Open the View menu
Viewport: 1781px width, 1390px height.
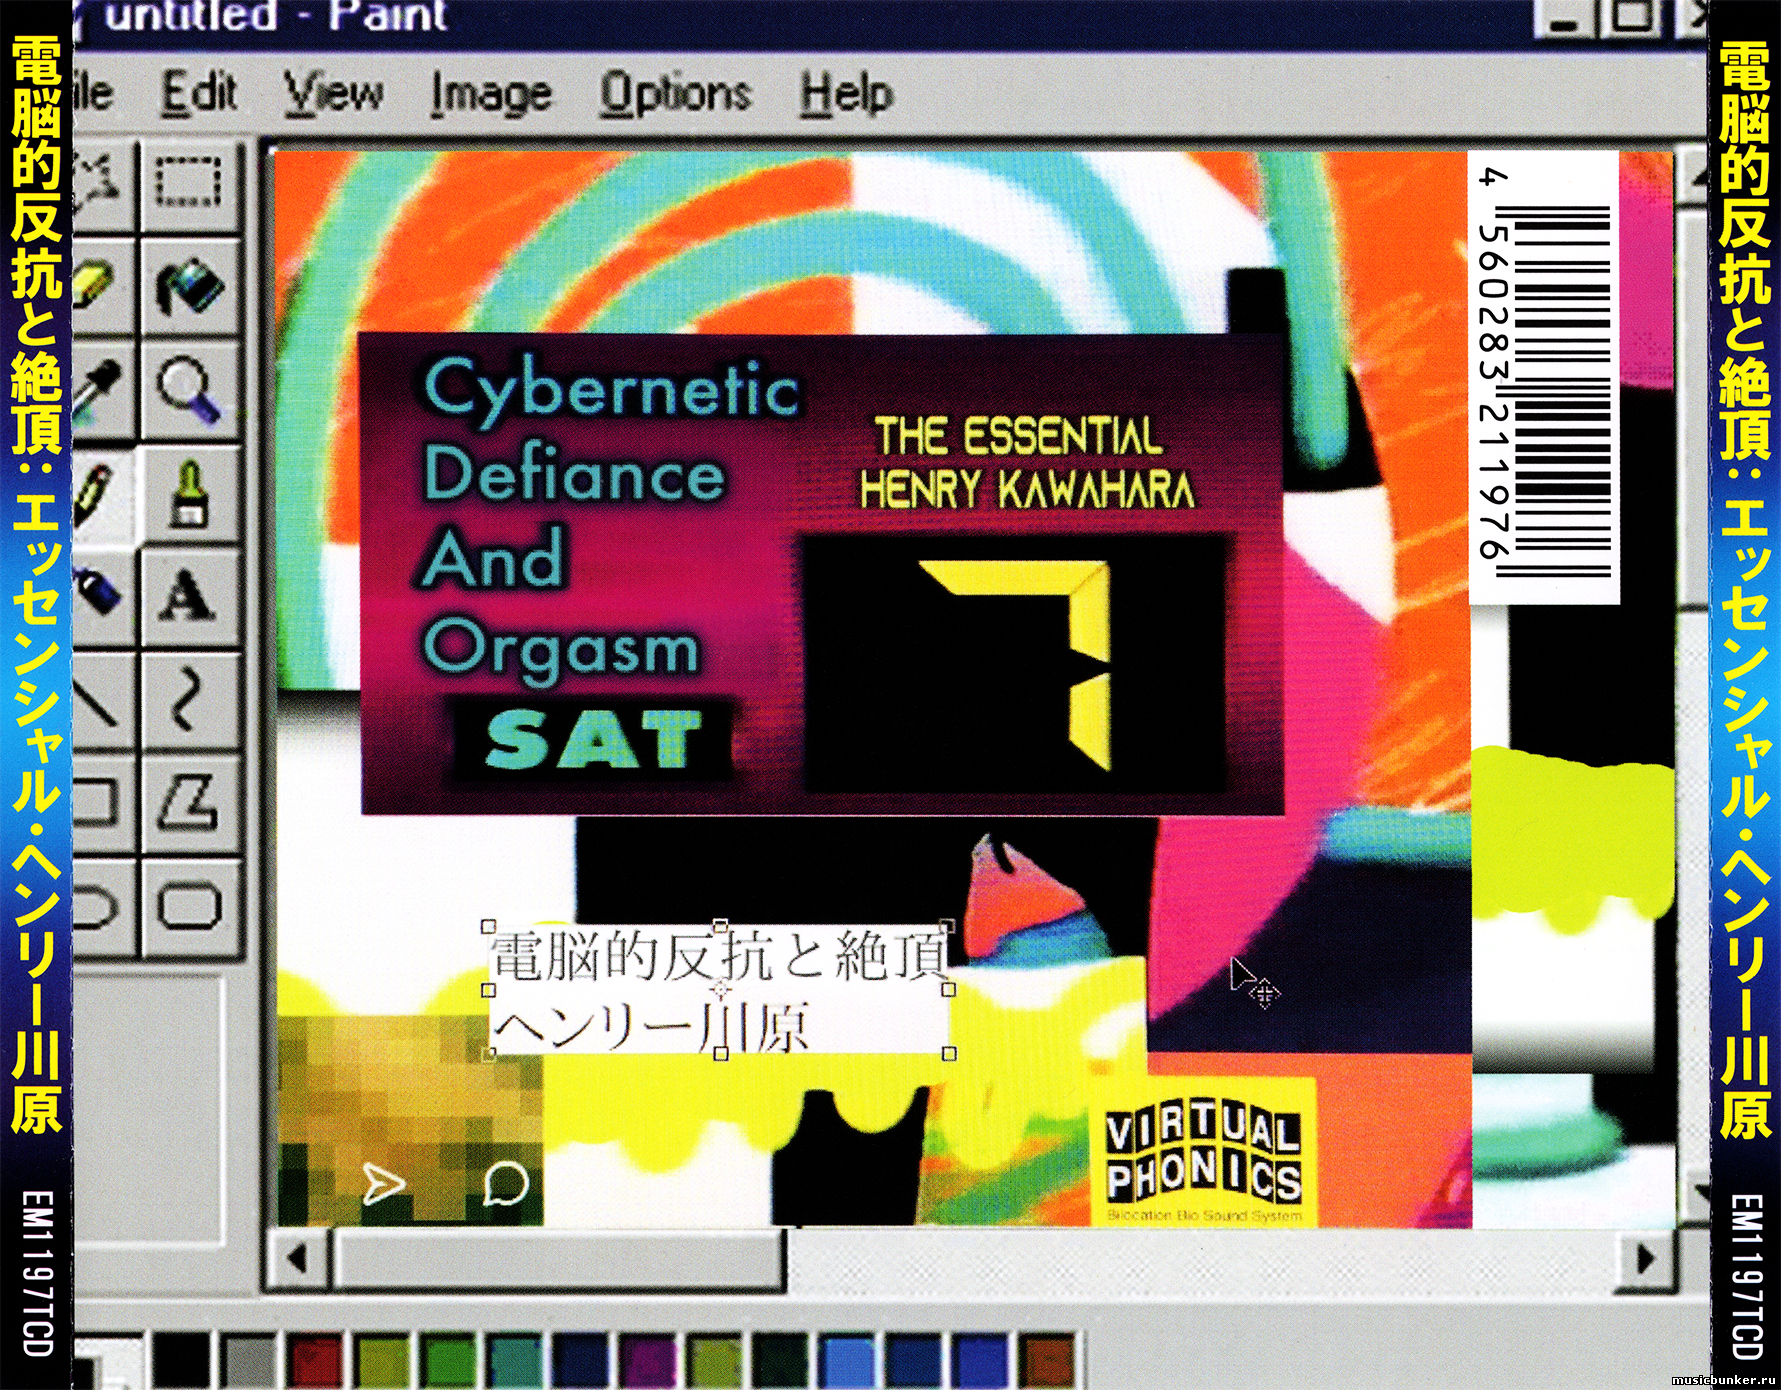332,93
